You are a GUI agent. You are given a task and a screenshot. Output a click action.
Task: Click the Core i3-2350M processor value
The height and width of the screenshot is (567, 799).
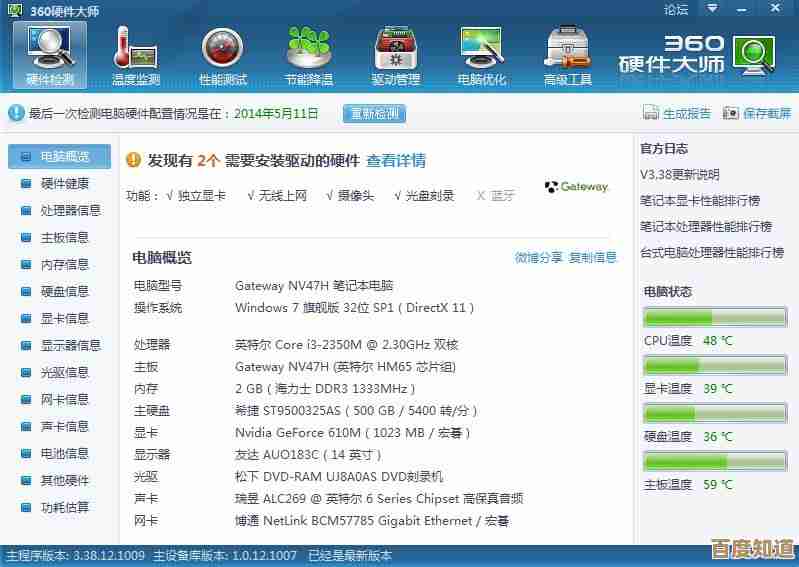[x=346, y=345]
